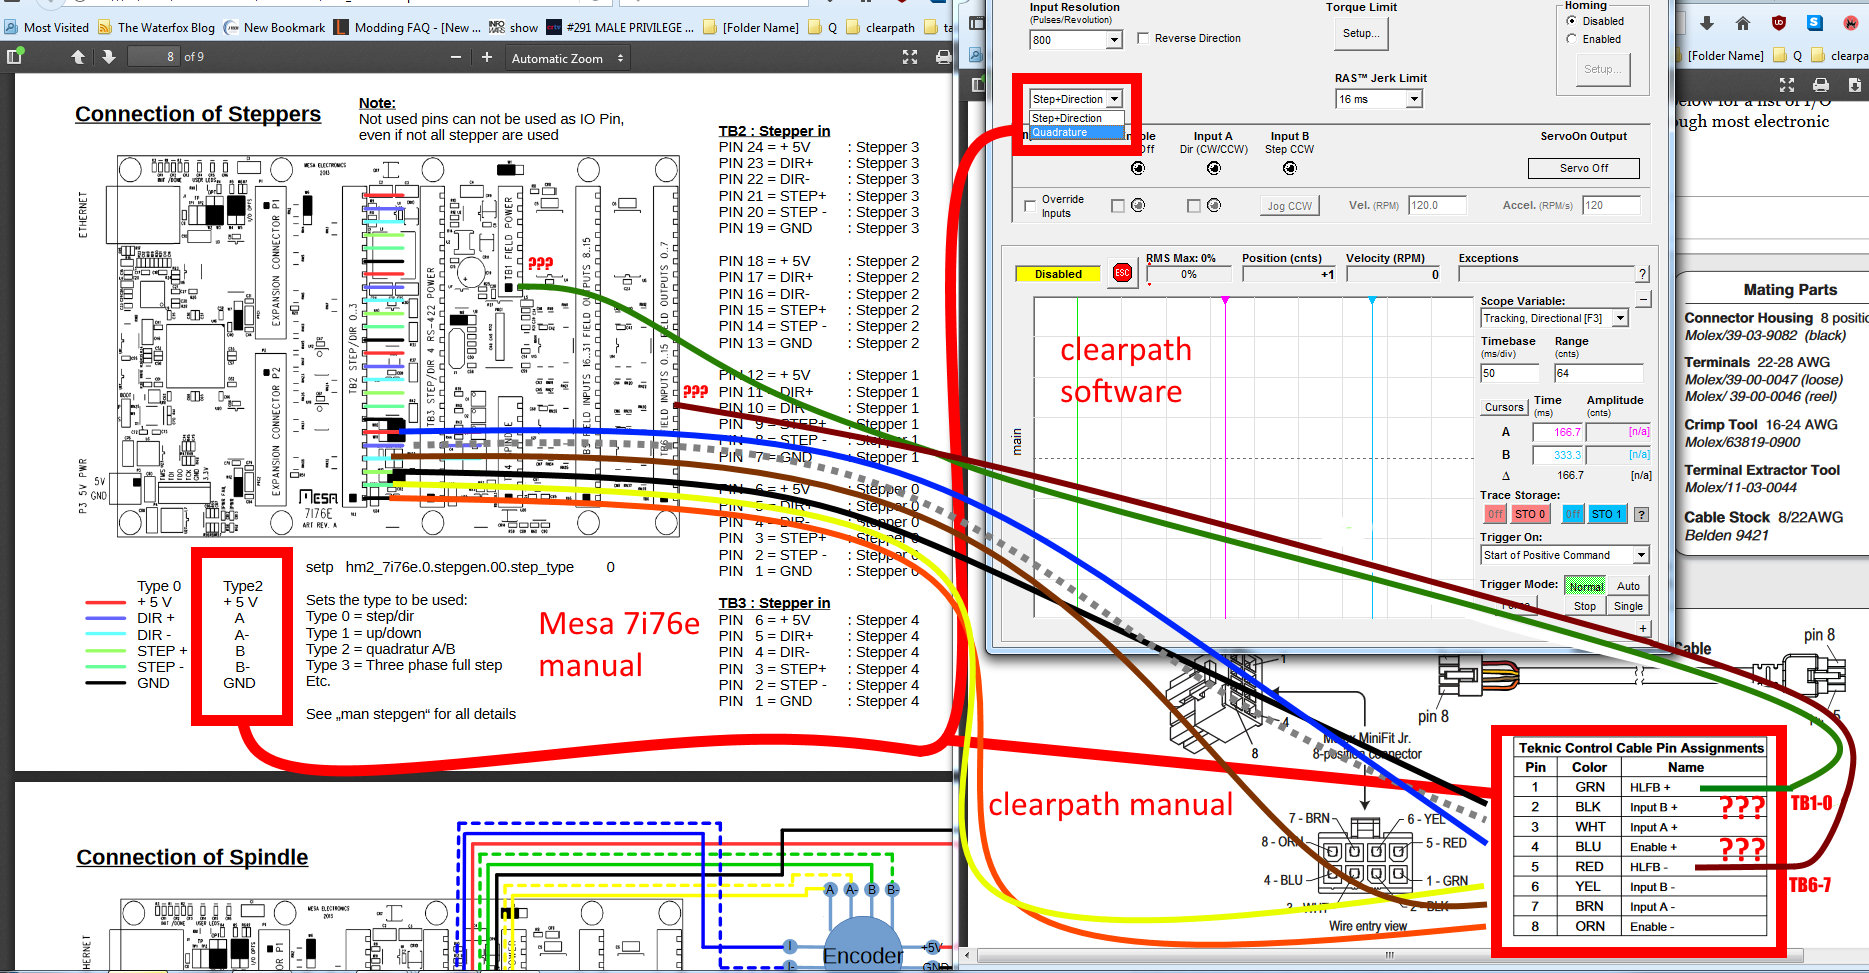Enable the Override Inputs checkbox
Image resolution: width=1869 pixels, height=973 pixels.
[1030, 206]
